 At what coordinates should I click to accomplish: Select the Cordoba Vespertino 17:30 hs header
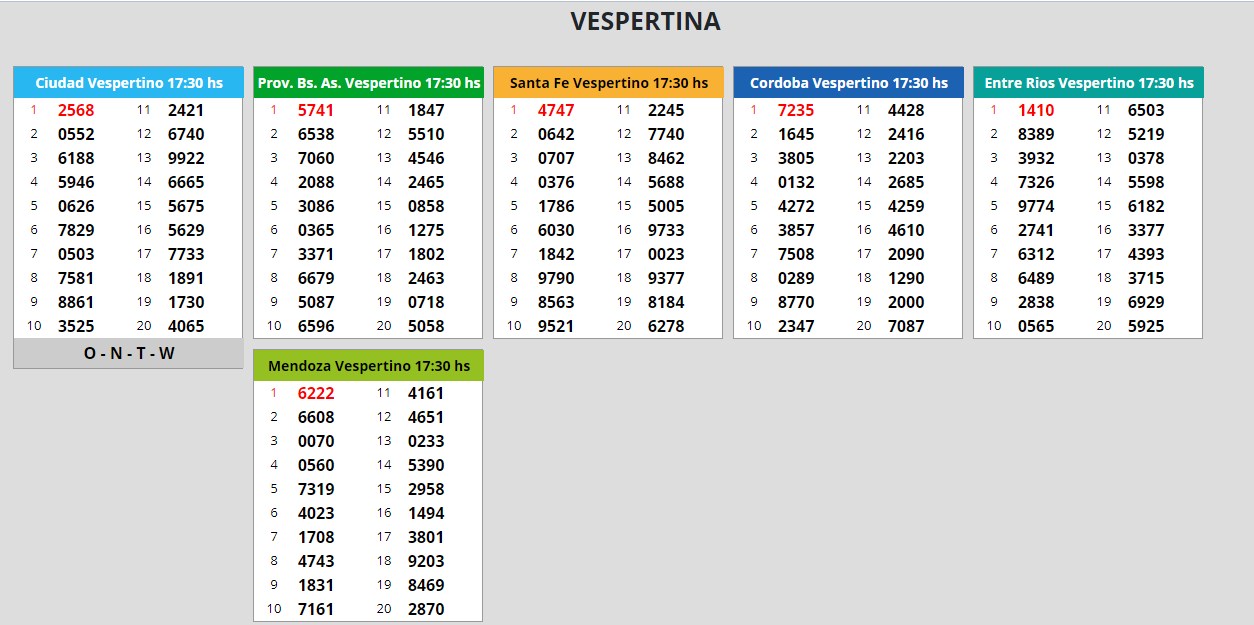click(848, 83)
